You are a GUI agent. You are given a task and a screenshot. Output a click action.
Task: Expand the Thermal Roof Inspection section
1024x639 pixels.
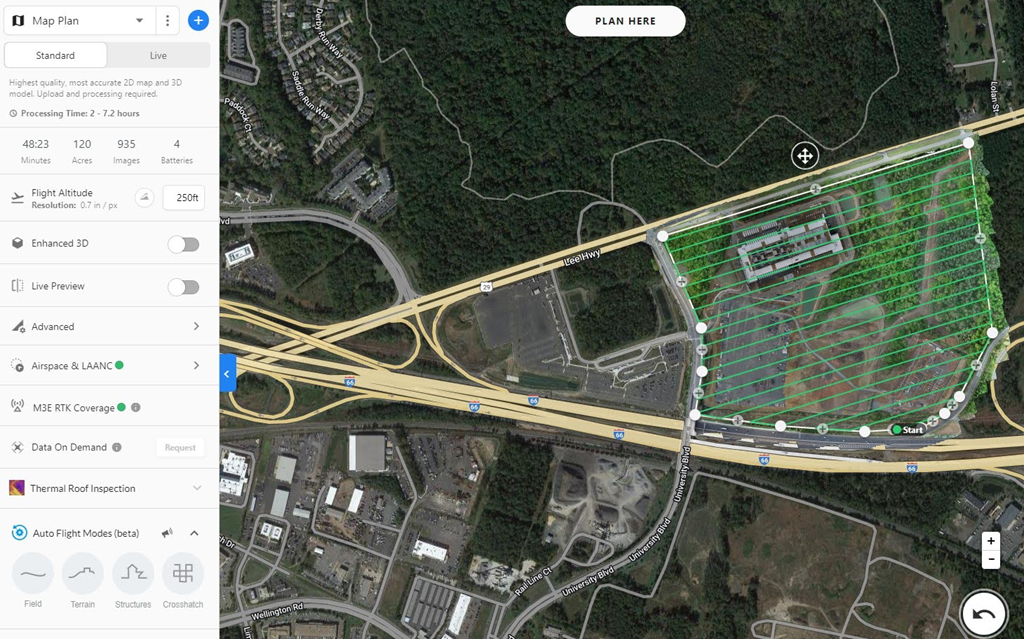[x=110, y=488]
